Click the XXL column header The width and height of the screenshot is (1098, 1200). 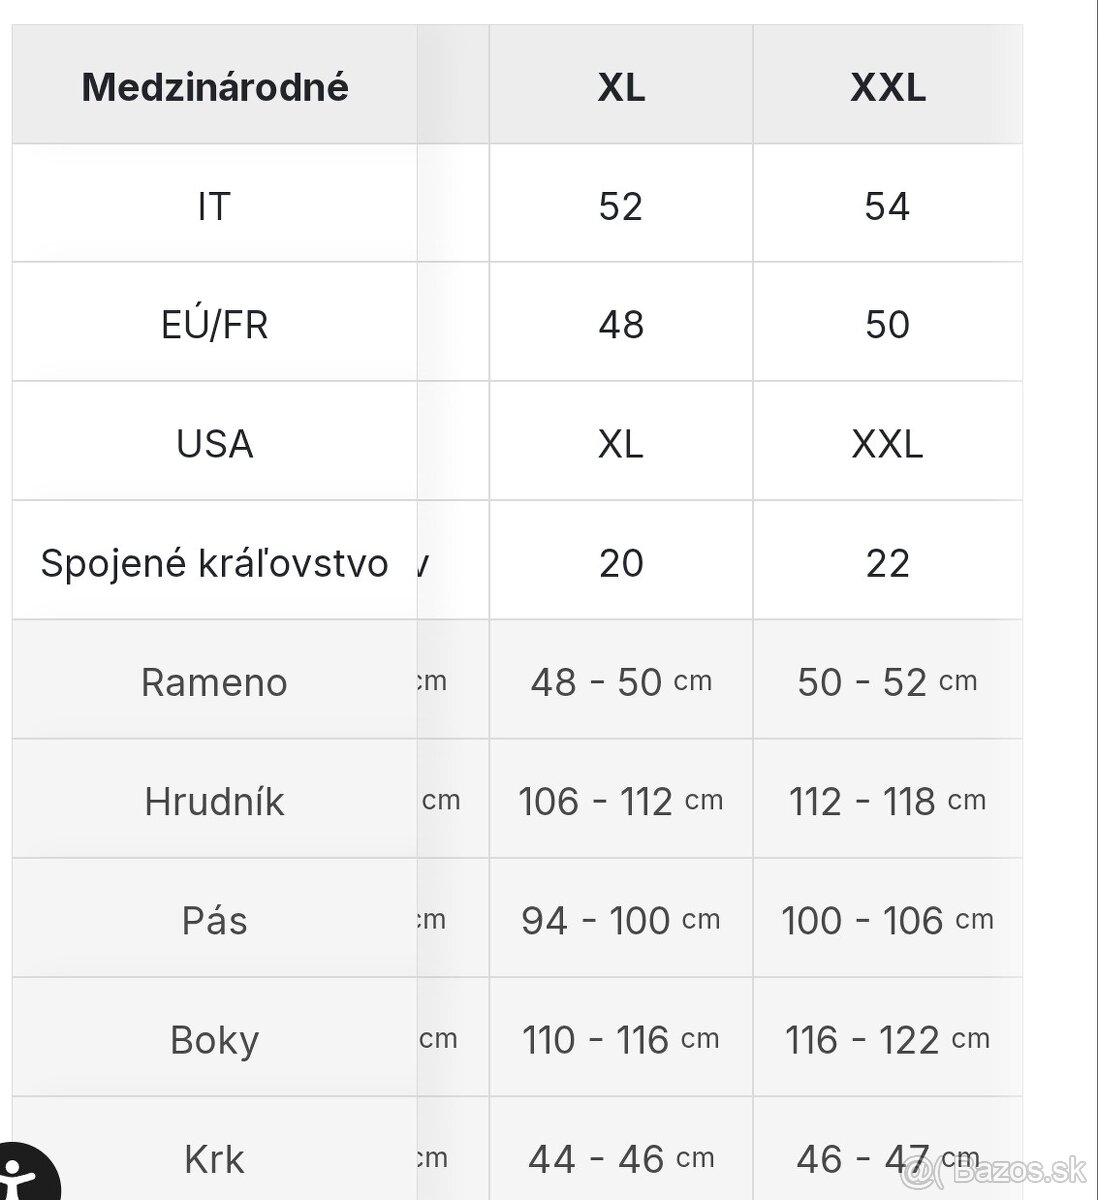tap(887, 88)
